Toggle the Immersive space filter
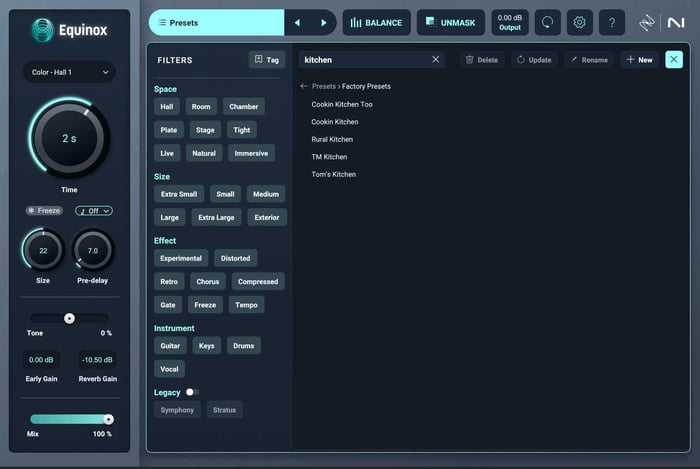This screenshot has height=469, width=700. point(251,153)
